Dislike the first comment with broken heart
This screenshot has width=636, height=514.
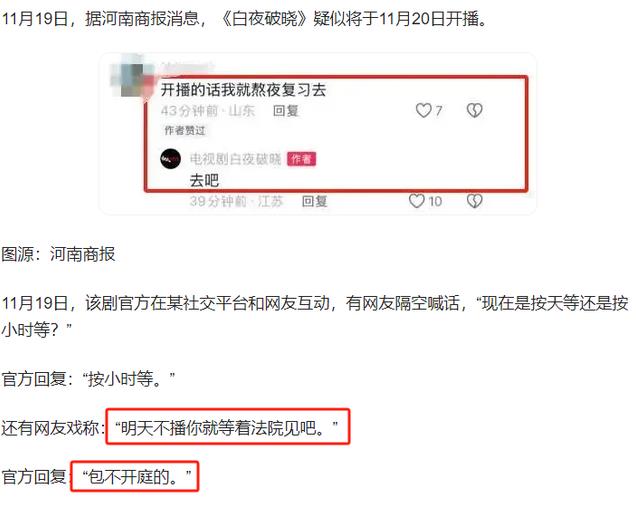[474, 110]
